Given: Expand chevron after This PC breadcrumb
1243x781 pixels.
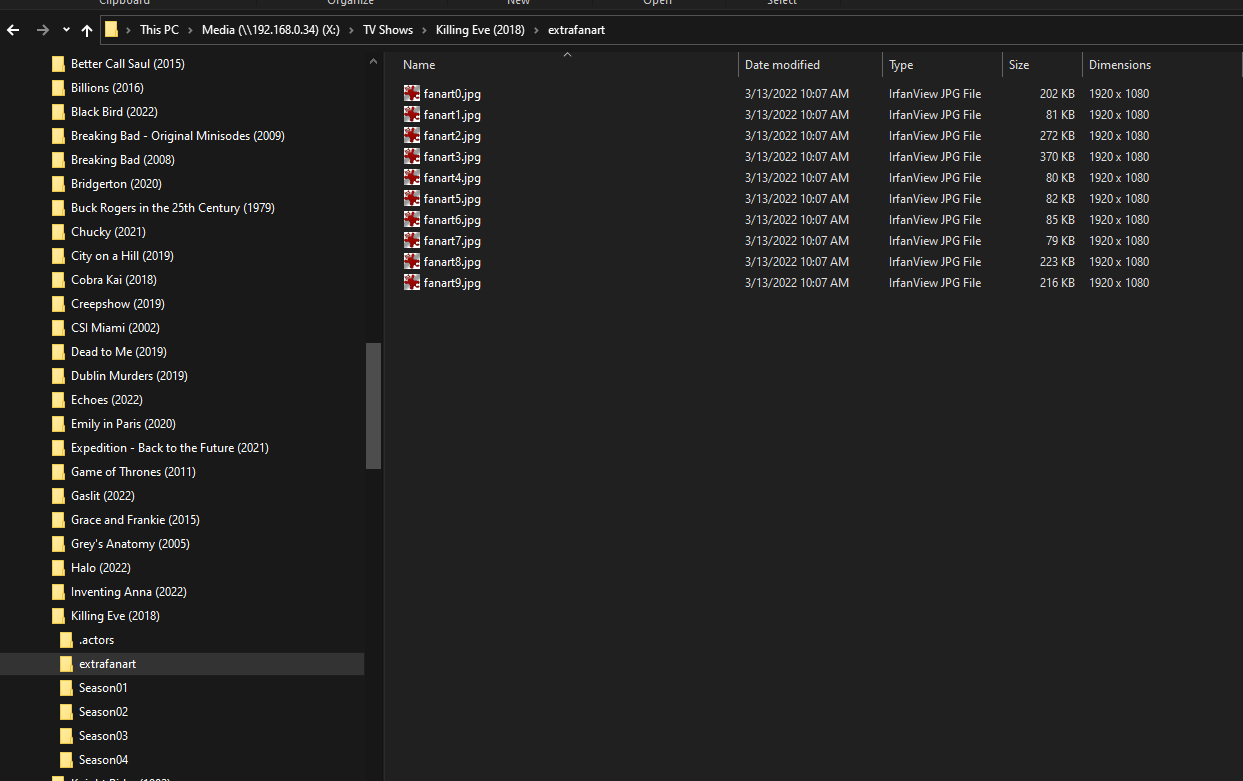Looking at the screenshot, I should pyautogui.click(x=190, y=30).
